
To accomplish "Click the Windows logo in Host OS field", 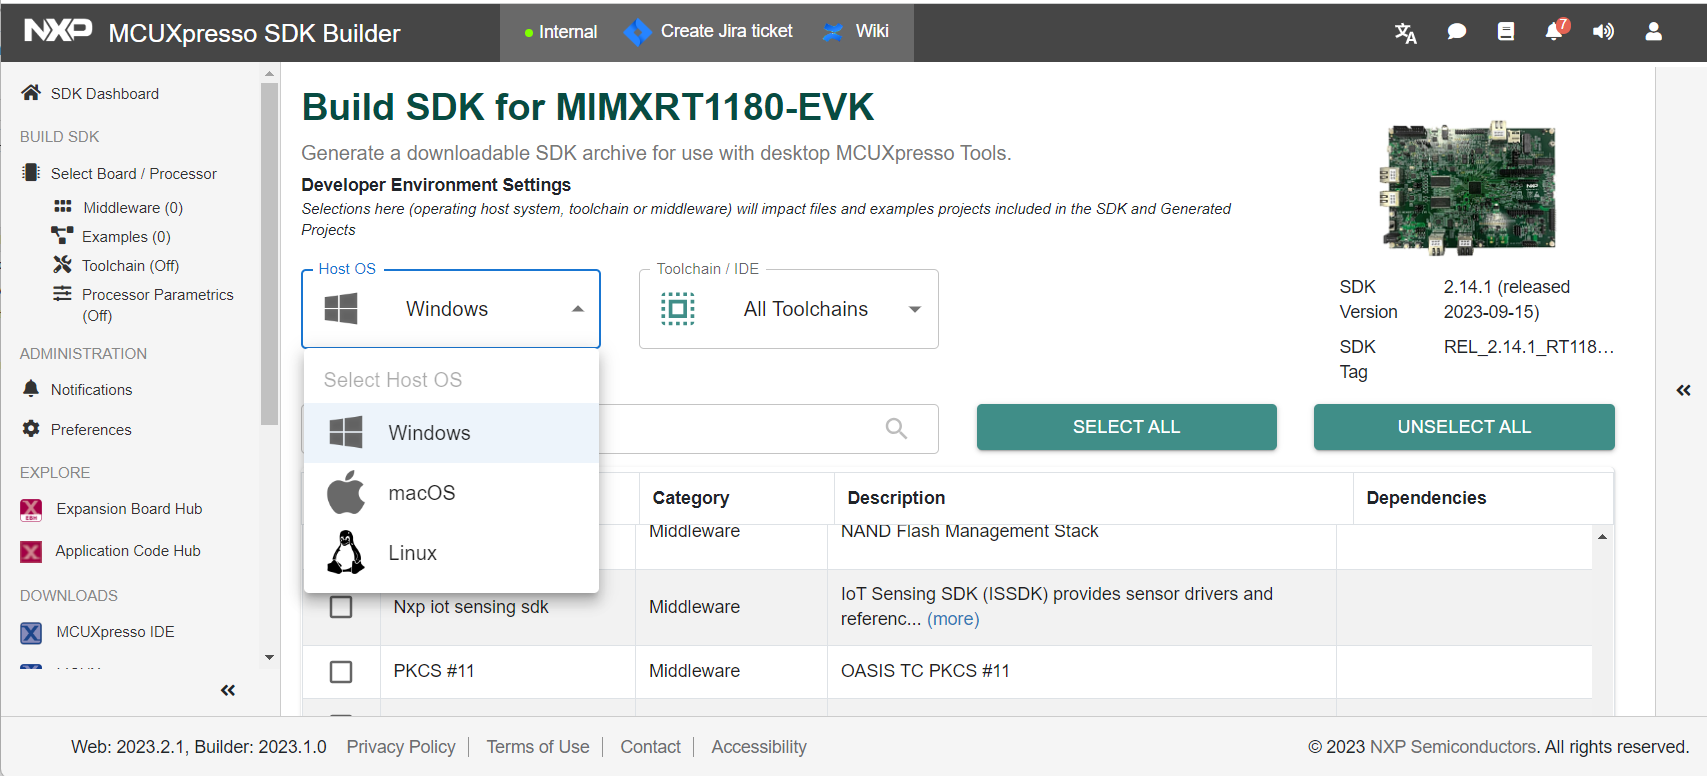I will coord(341,309).
